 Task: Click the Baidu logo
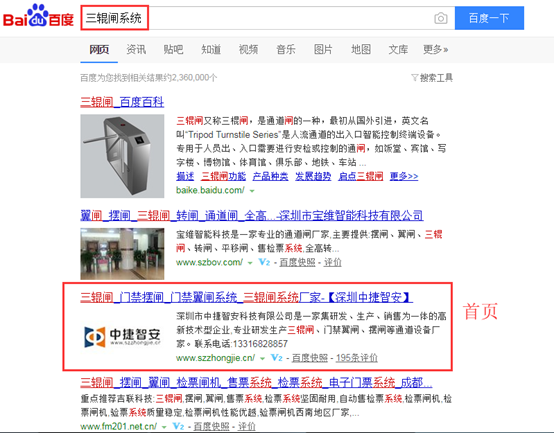pos(39,16)
